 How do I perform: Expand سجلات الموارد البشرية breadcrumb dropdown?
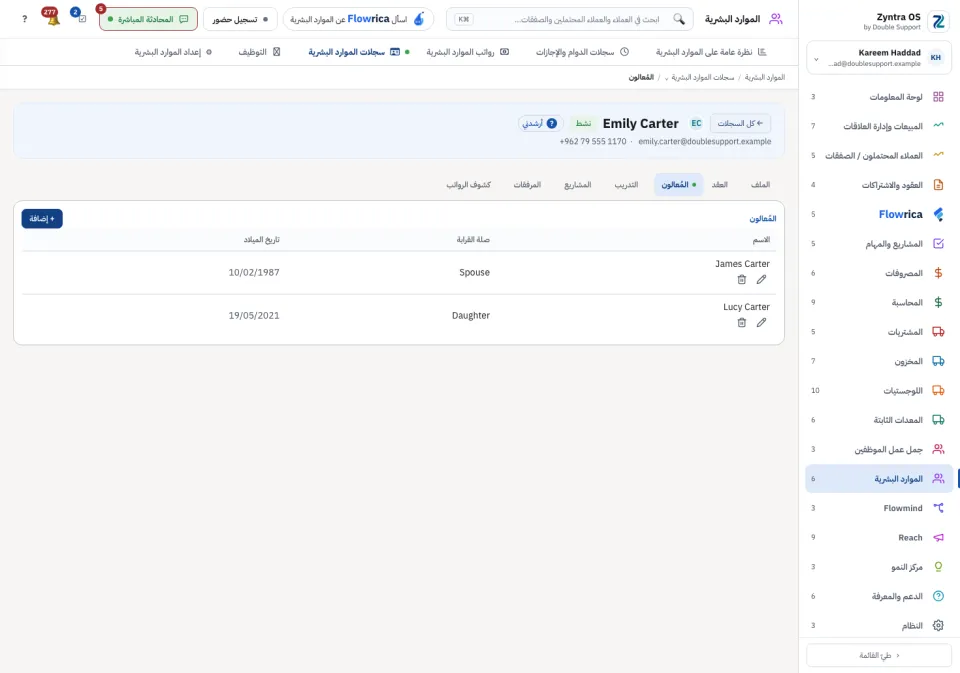pos(699,78)
